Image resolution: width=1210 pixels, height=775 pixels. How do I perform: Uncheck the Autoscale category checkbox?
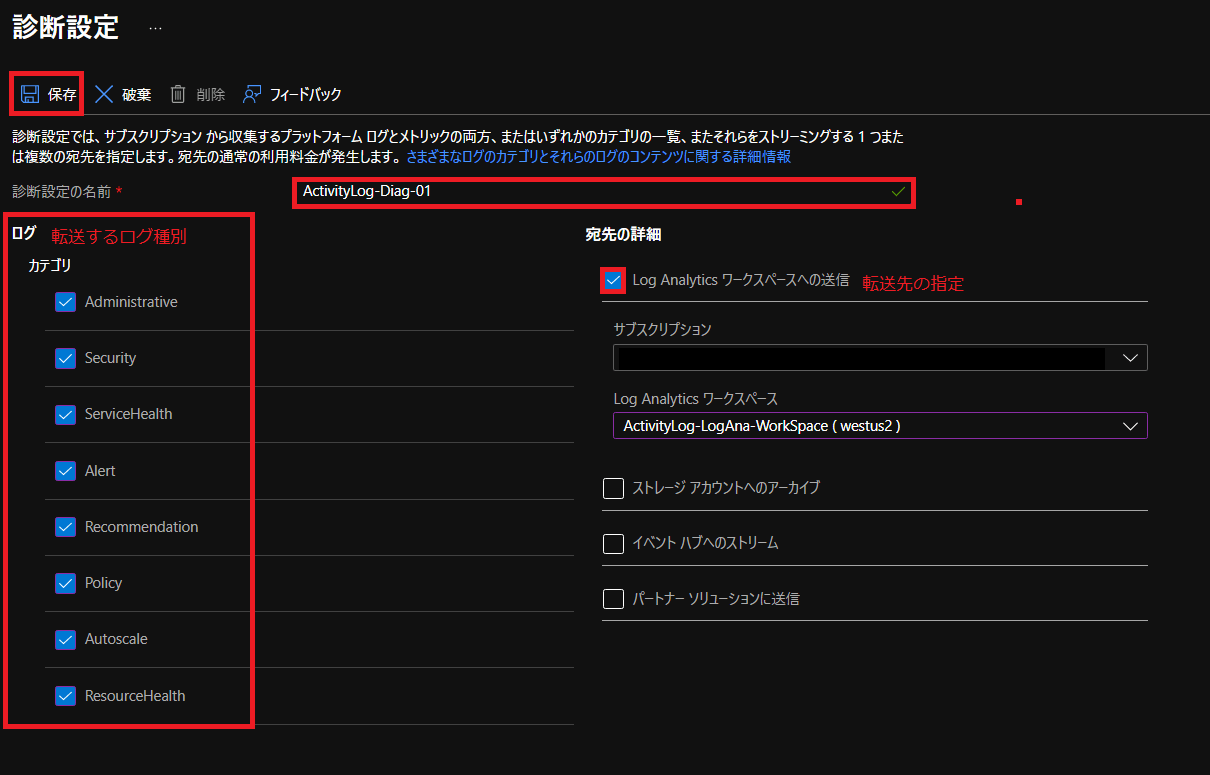pyautogui.click(x=66, y=639)
